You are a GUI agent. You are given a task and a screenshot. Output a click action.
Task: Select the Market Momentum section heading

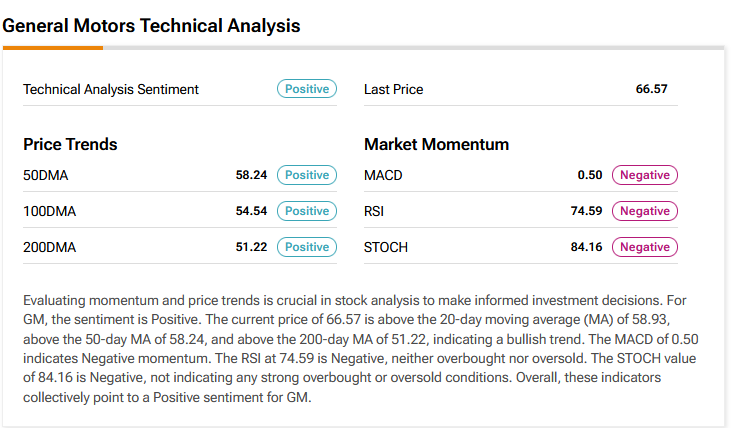click(x=436, y=144)
